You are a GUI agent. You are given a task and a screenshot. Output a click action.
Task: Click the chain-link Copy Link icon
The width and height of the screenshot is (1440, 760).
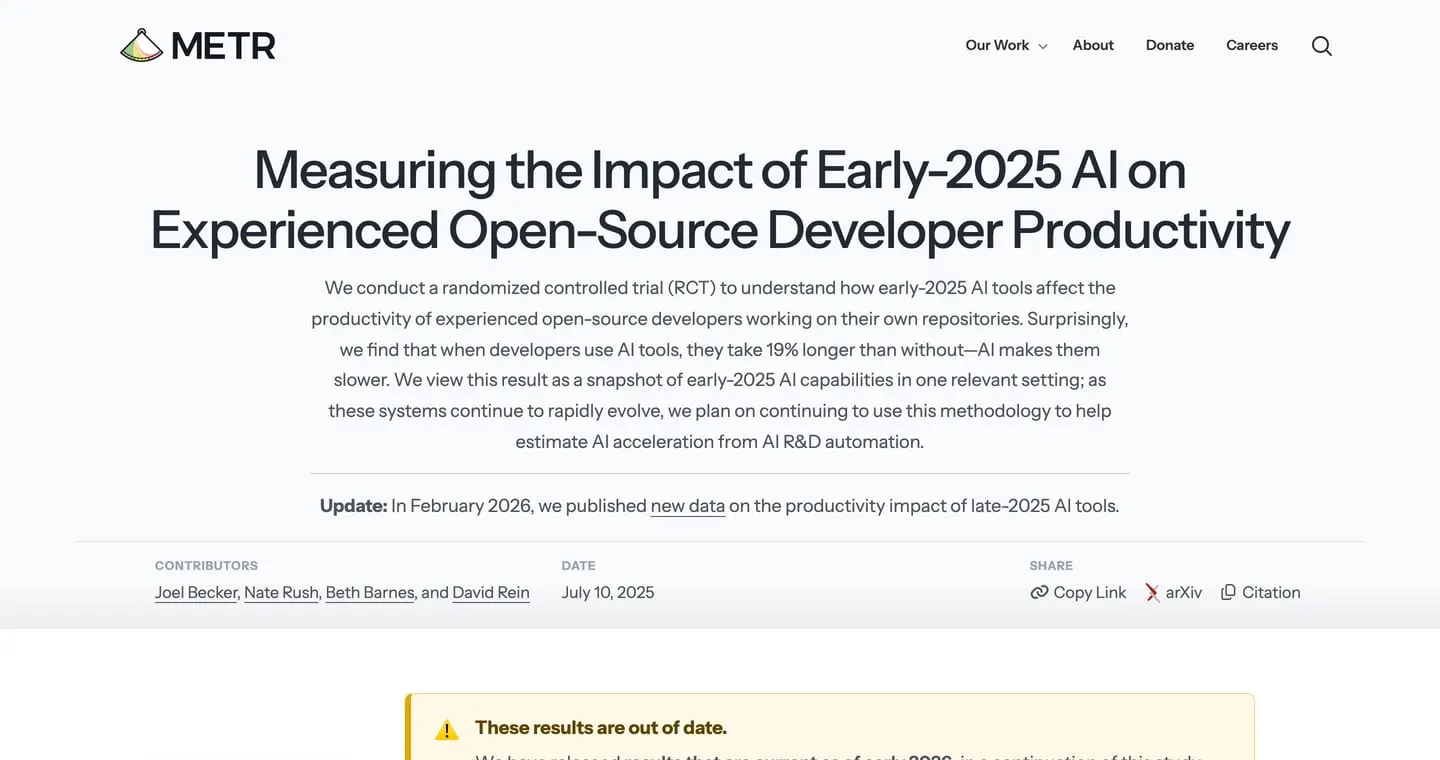click(x=1039, y=592)
